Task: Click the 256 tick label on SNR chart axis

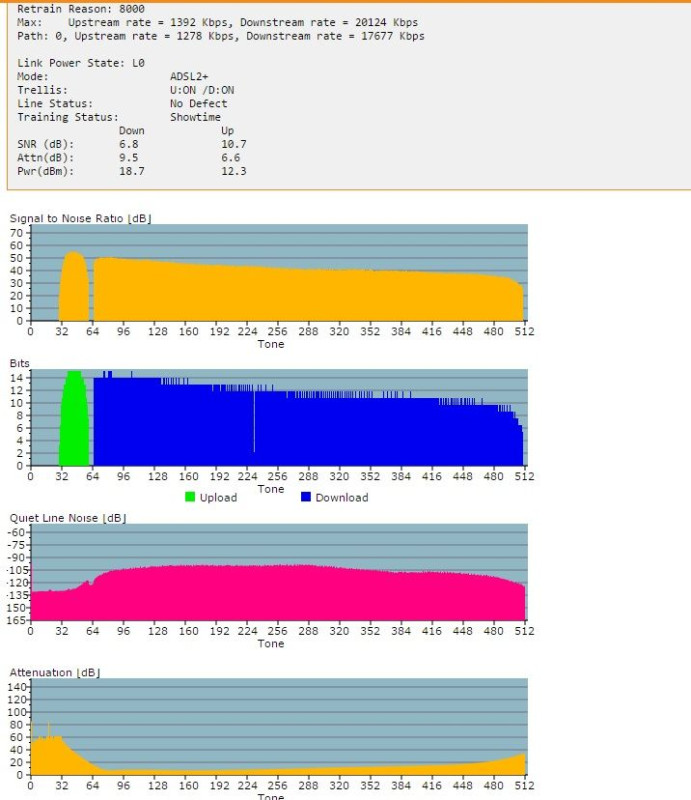Action: pyautogui.click(x=278, y=332)
